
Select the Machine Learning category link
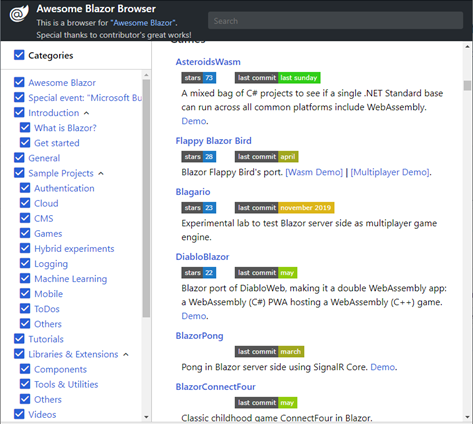(71, 279)
